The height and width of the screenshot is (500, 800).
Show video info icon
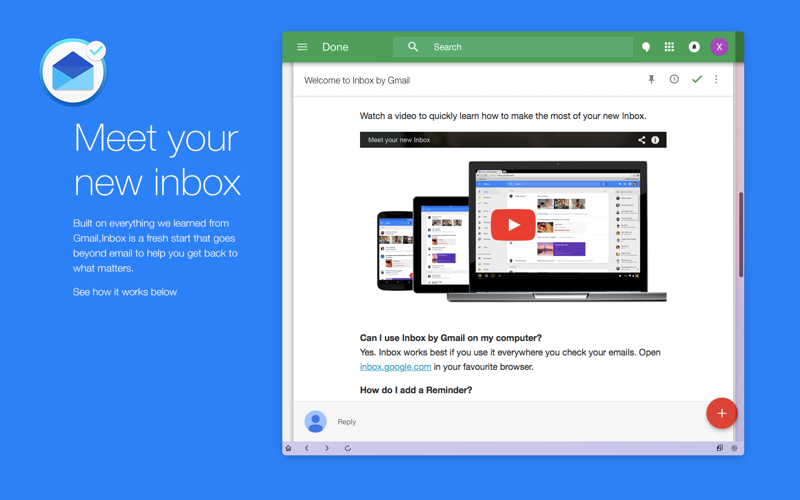click(x=655, y=140)
